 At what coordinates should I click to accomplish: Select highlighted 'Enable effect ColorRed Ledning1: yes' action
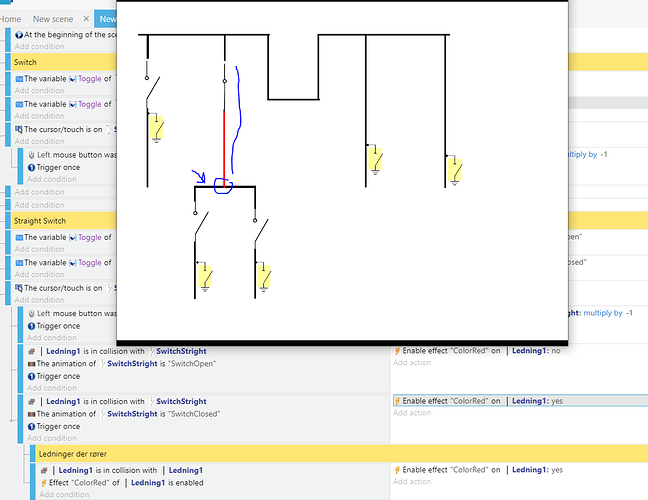coord(520,401)
